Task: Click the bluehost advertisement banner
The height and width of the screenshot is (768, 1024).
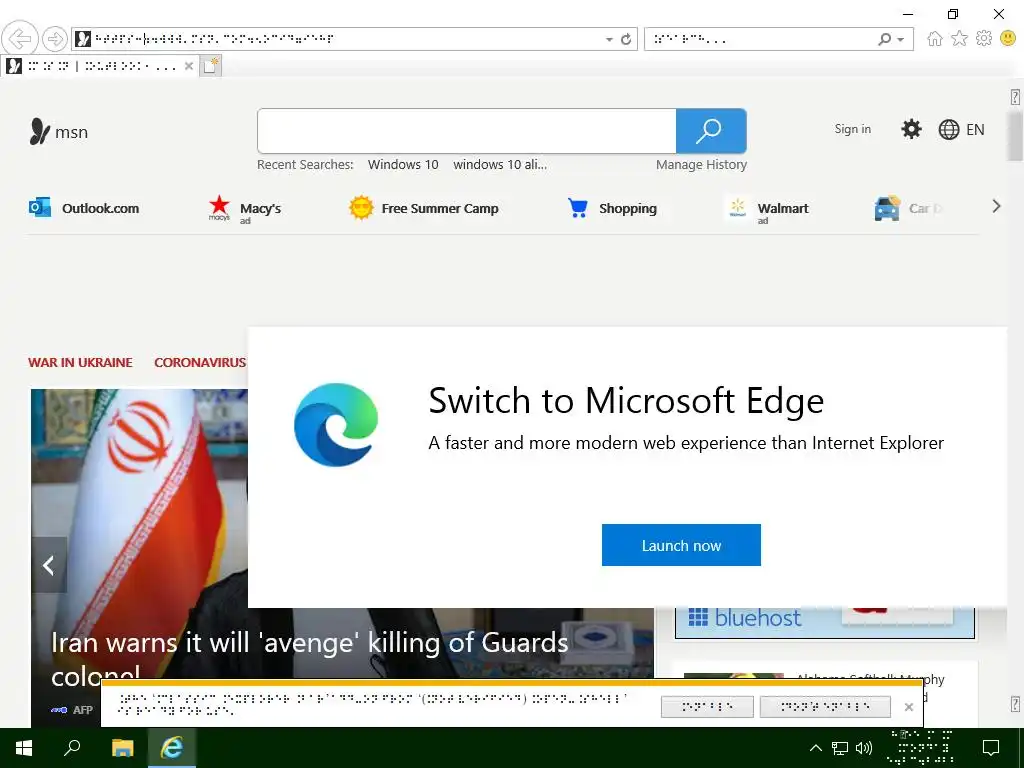Action: 824,622
